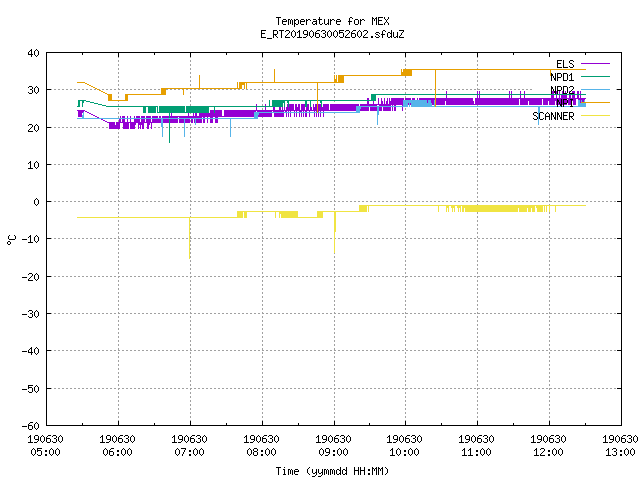Click the y-axis label 20
Image resolution: width=640 pixels, height=480 pixels.
(33, 128)
